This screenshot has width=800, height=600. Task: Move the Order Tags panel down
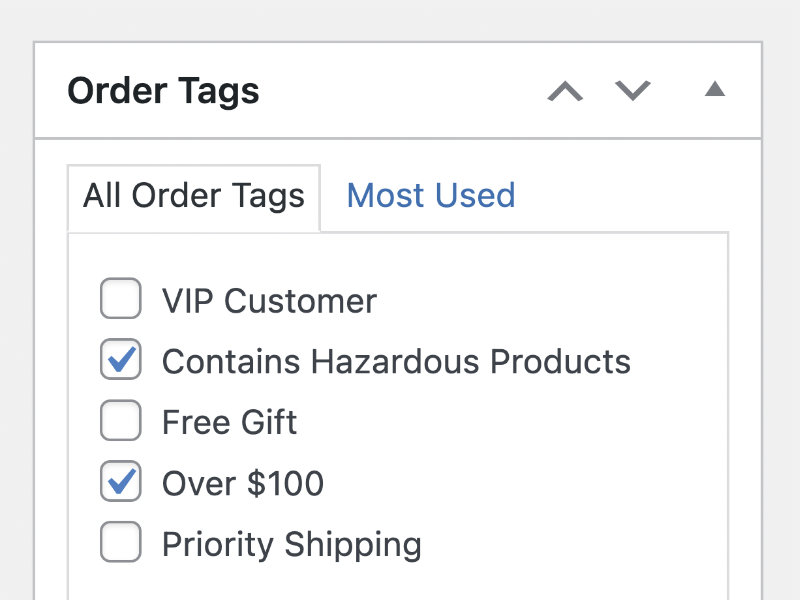tap(632, 91)
